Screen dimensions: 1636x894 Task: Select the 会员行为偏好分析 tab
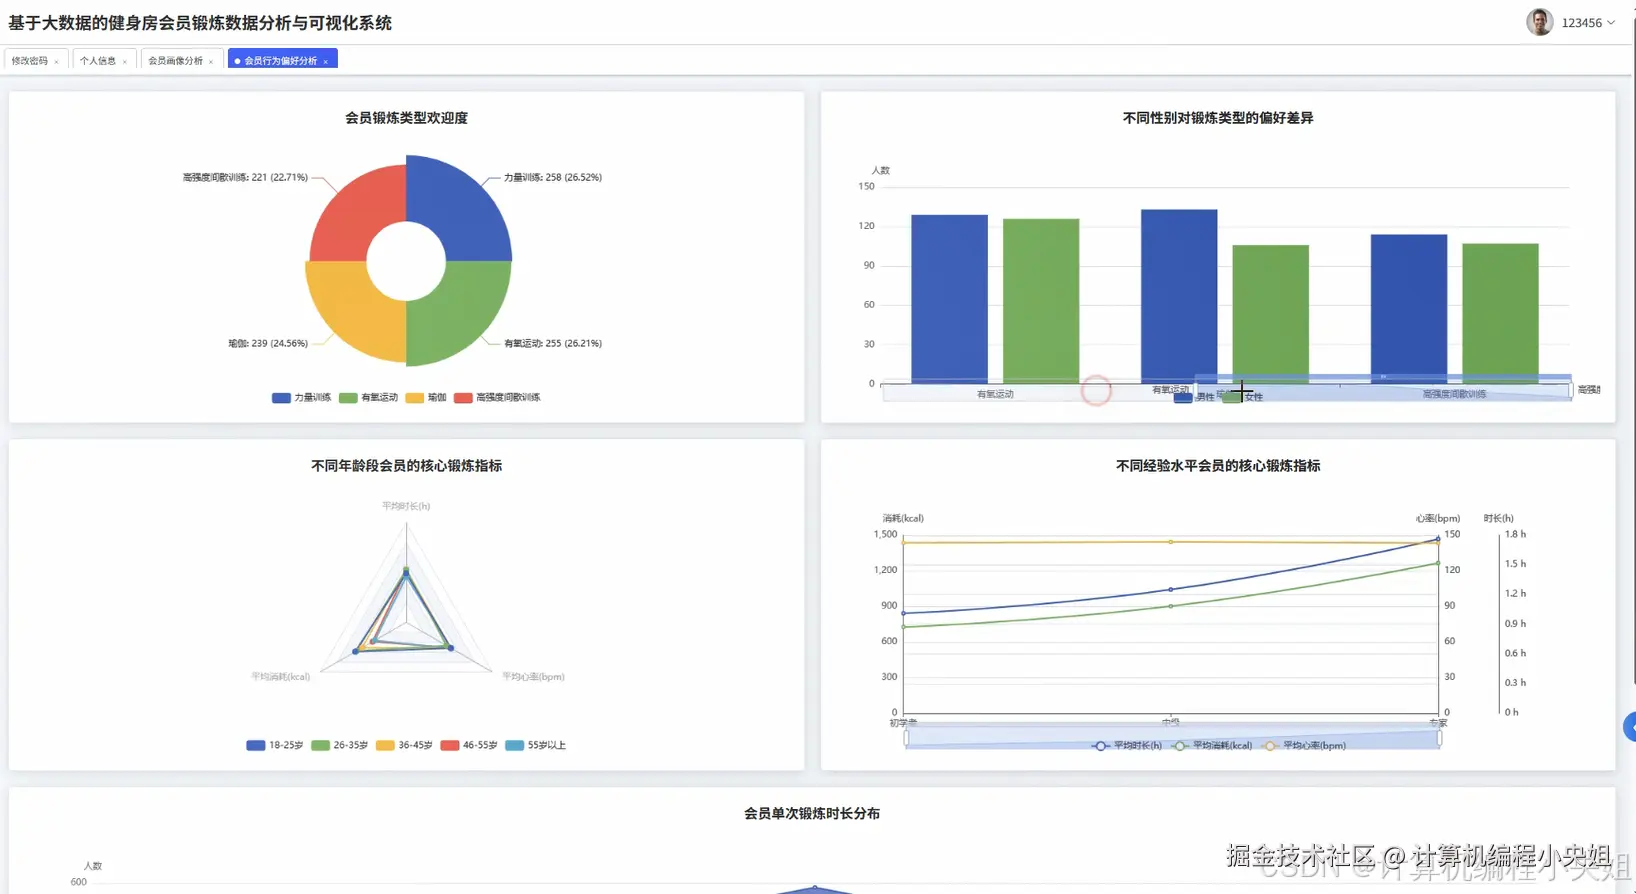click(281, 61)
